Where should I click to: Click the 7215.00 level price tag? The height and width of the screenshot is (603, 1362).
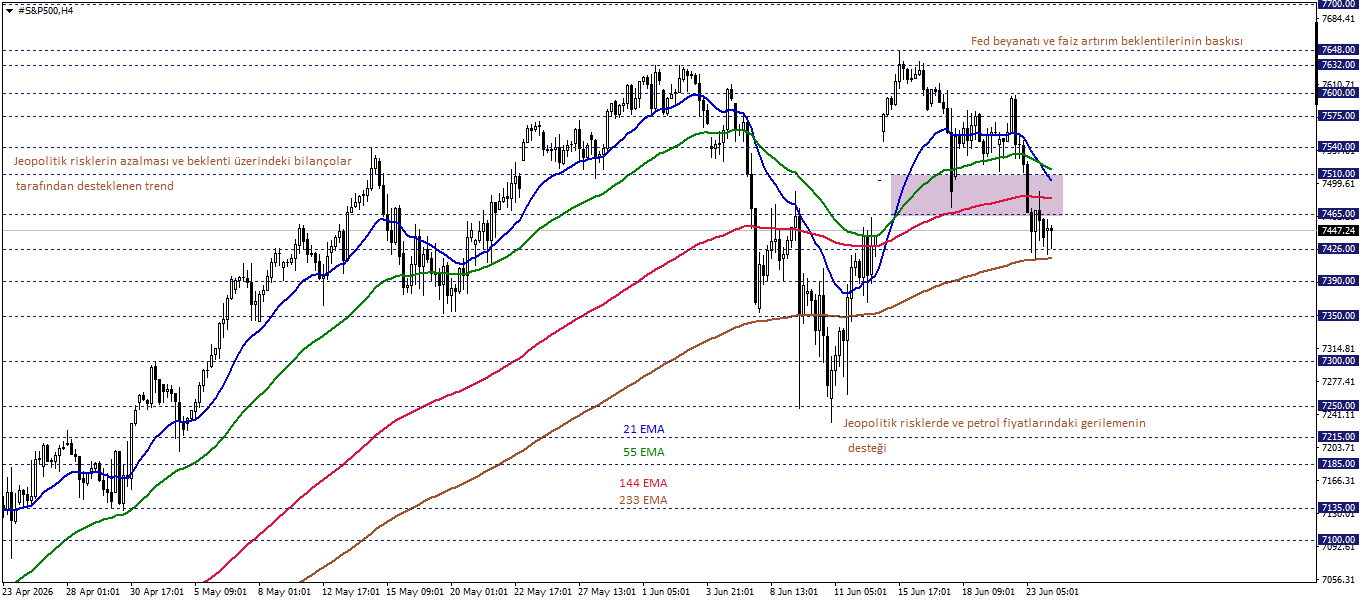[x=1338, y=437]
